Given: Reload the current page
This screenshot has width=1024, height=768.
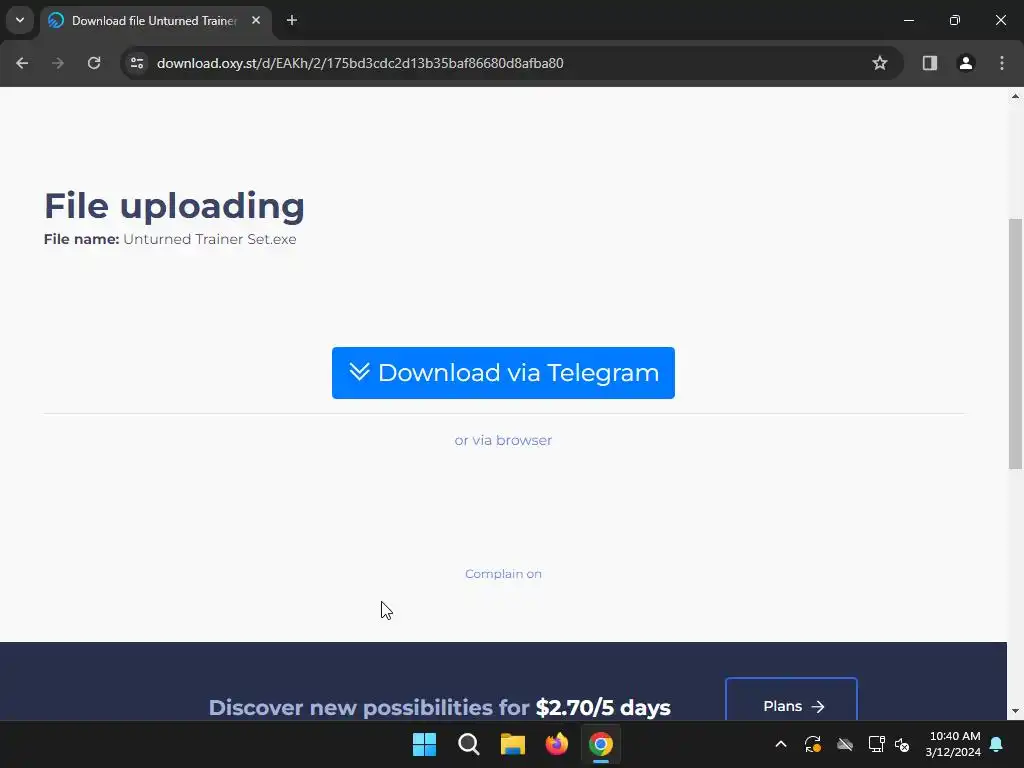Looking at the screenshot, I should 94,63.
